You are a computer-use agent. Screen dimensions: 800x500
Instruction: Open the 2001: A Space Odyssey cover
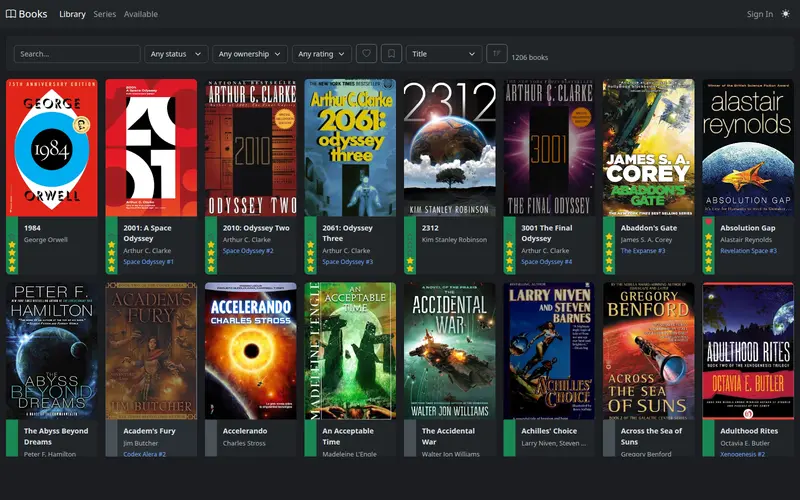point(151,147)
